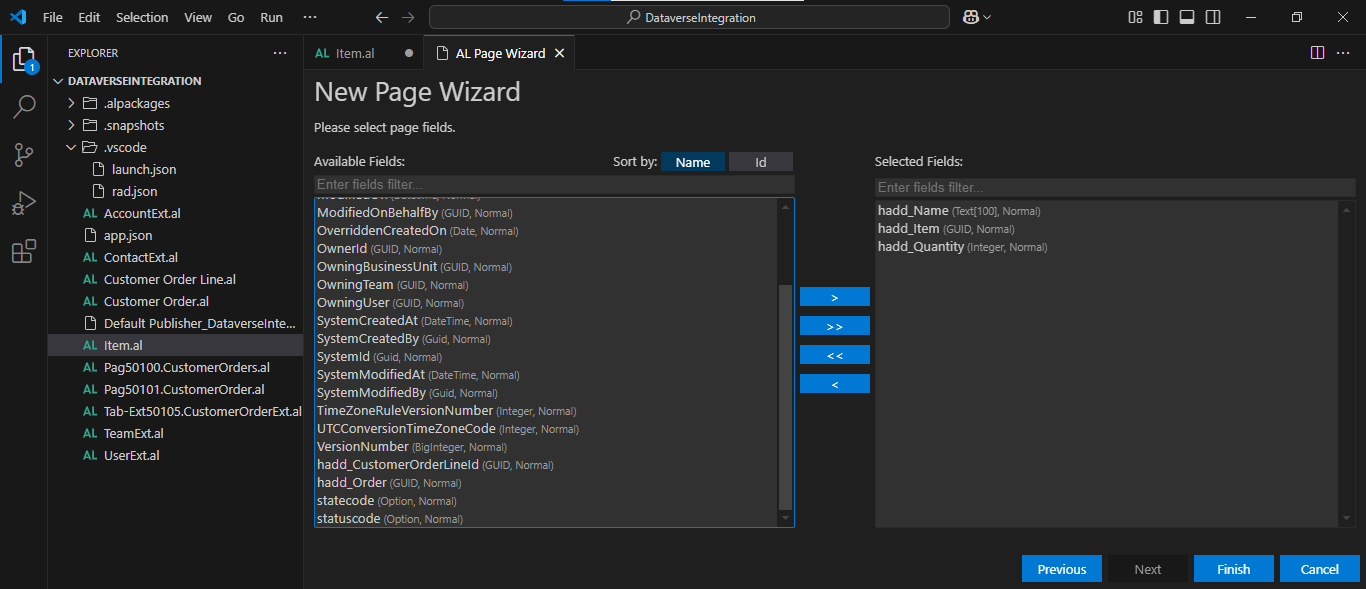Image resolution: width=1366 pixels, height=589 pixels.
Task: Sort available fields by Id
Action: tap(760, 162)
